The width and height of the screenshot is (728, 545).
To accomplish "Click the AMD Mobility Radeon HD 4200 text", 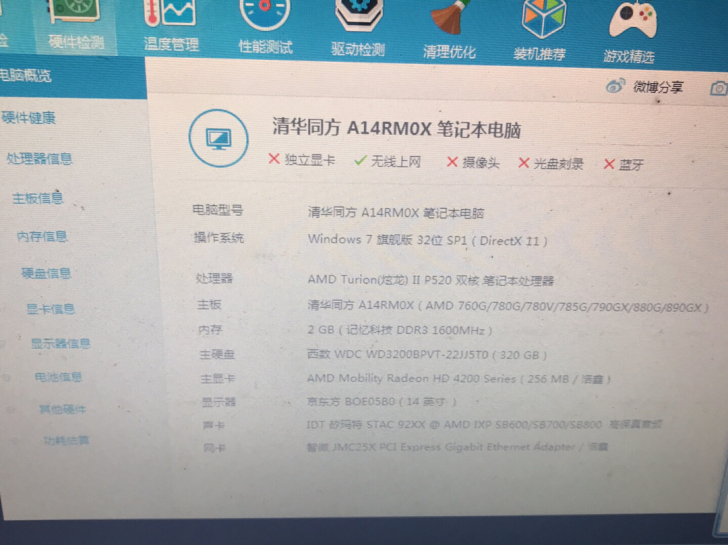I will pos(458,379).
